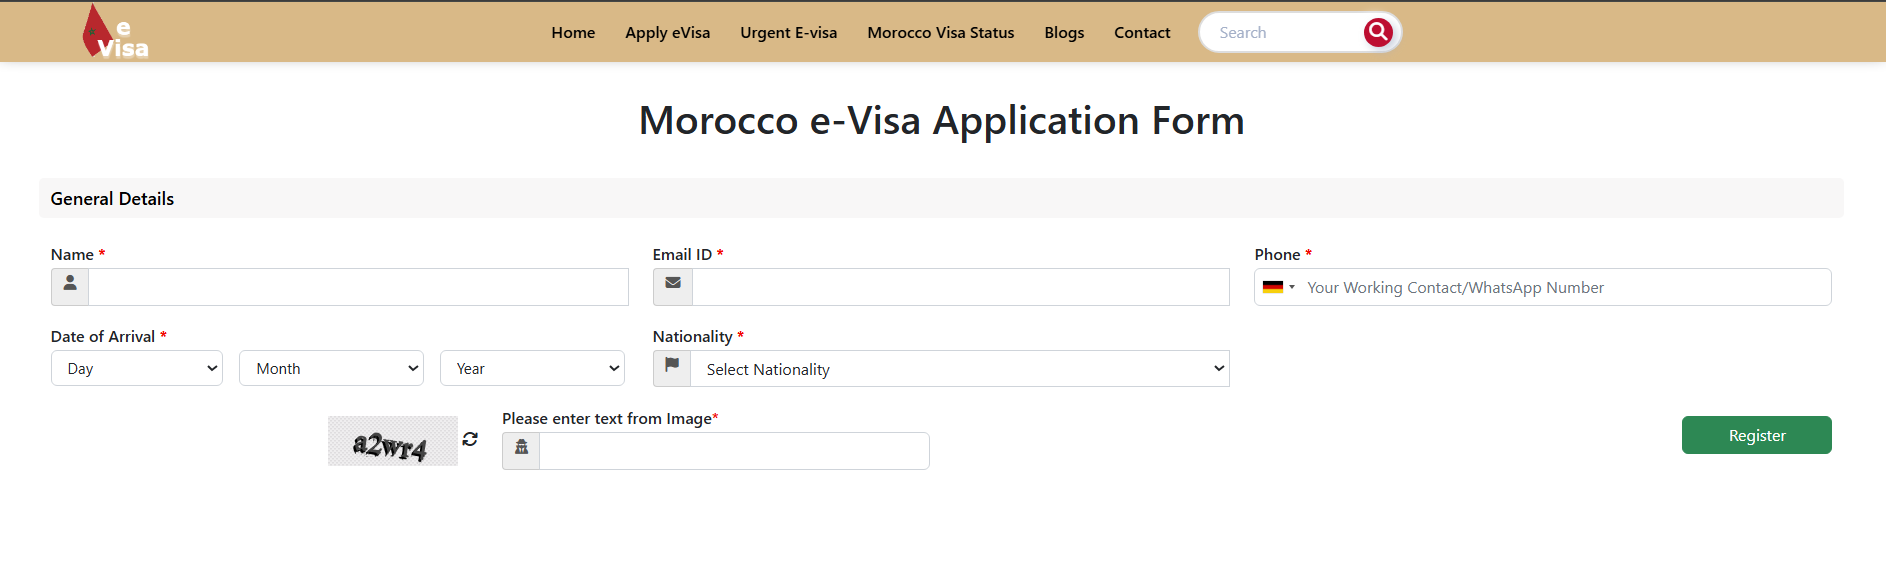Open the phone country flag selector
Image resolution: width=1886 pixels, height=581 pixels.
click(1278, 287)
